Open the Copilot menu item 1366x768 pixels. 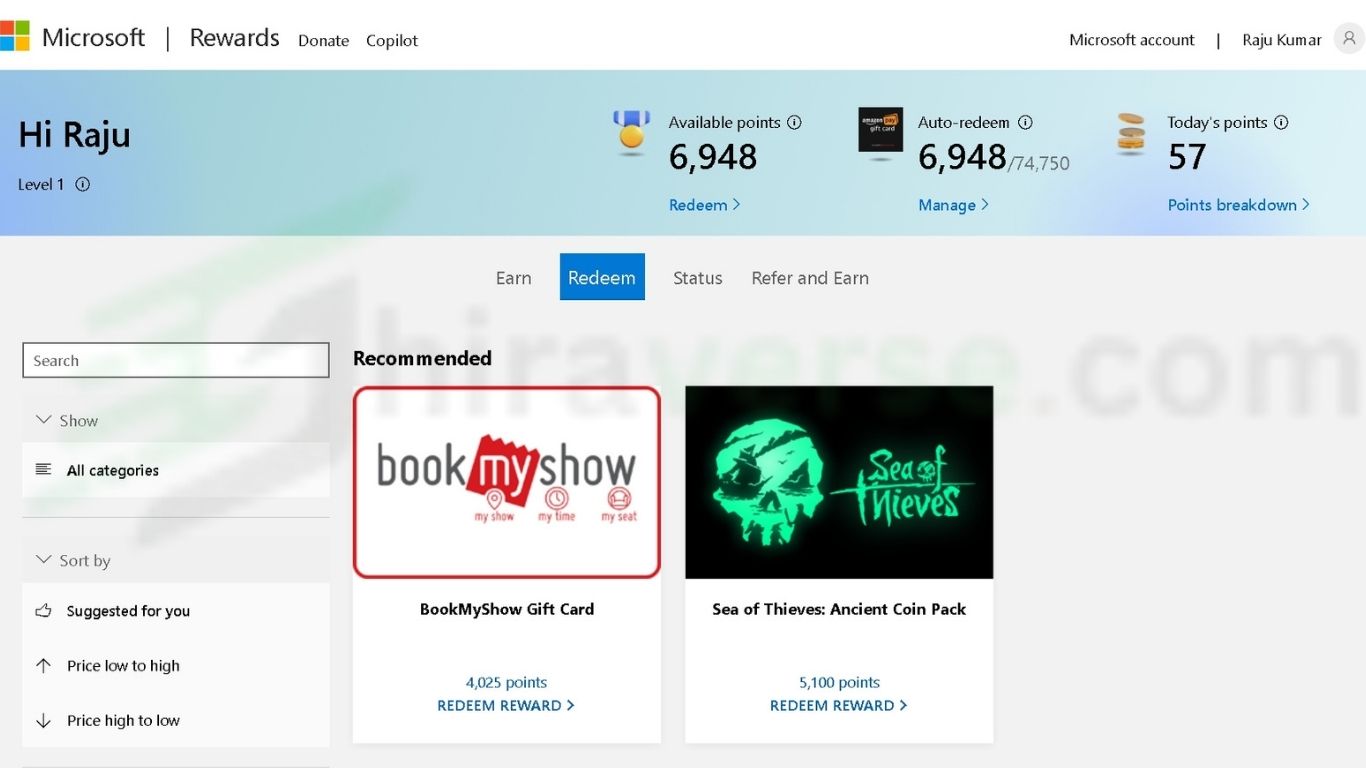[392, 40]
